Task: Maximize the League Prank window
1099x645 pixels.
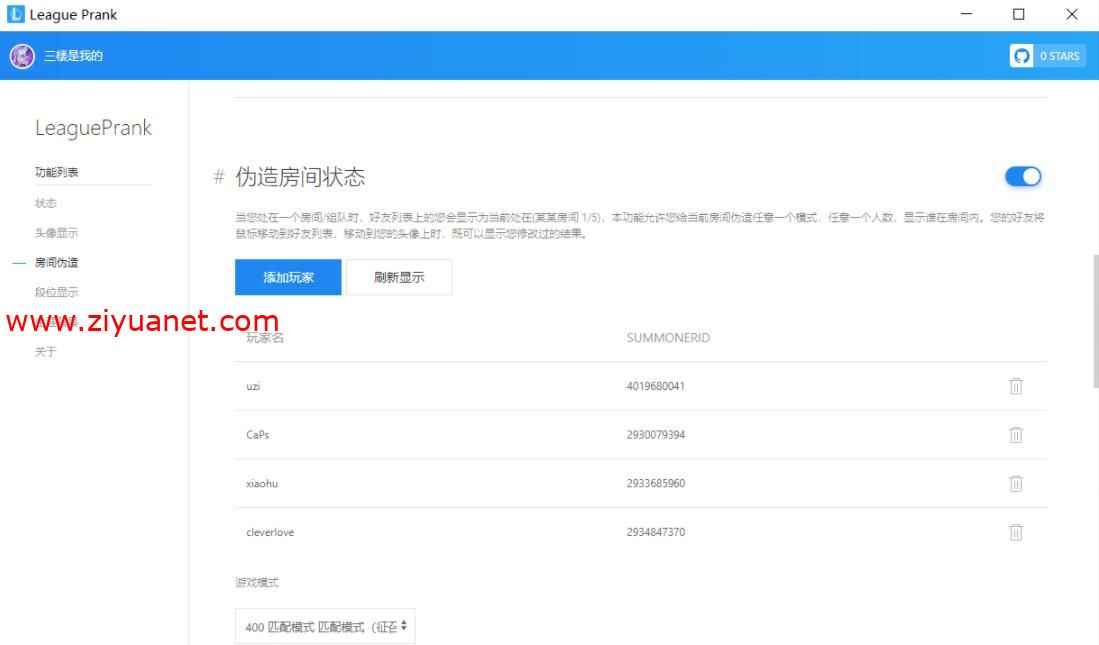Action: [x=1018, y=14]
